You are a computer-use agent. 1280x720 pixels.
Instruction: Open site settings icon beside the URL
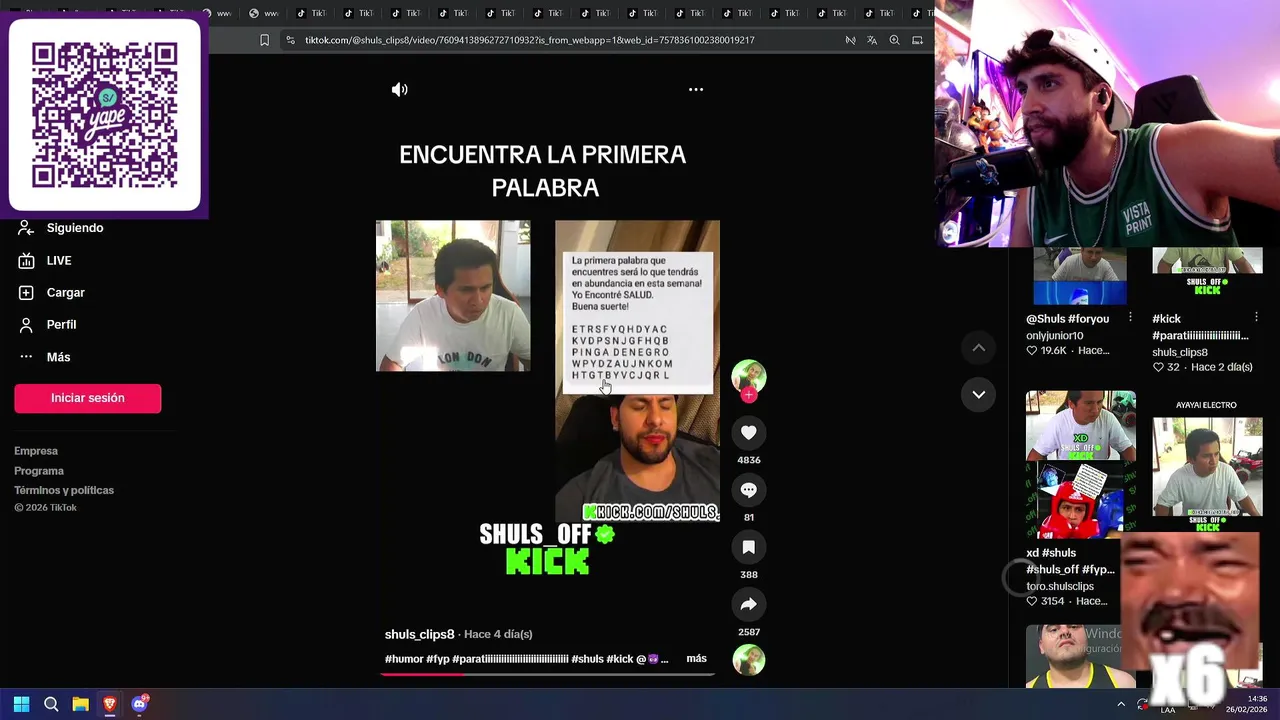coord(290,40)
